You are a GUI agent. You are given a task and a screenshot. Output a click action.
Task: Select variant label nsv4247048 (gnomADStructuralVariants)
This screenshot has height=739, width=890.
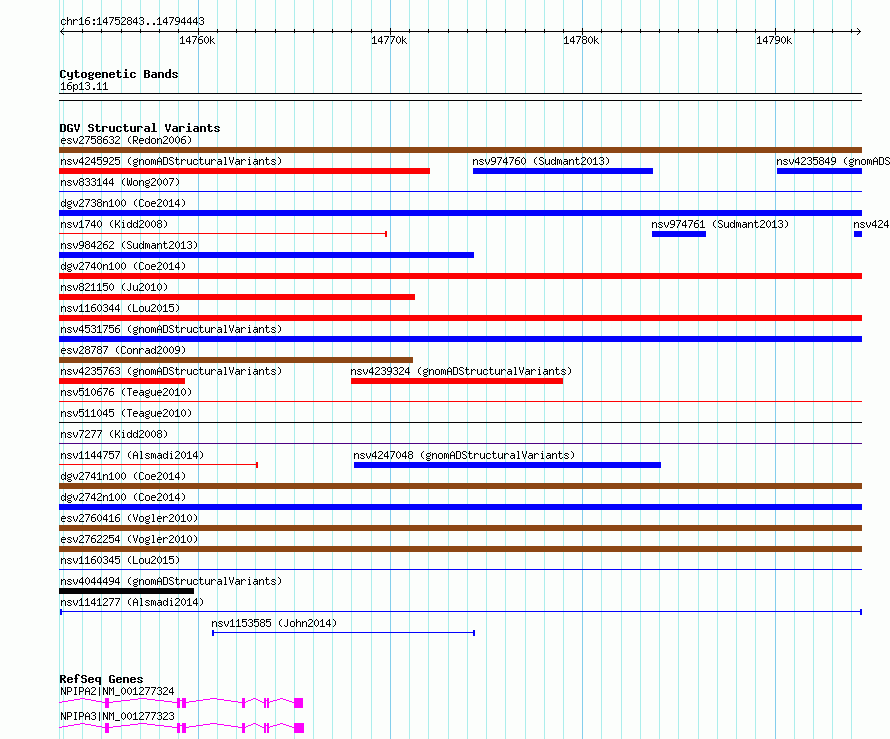tap(464, 455)
